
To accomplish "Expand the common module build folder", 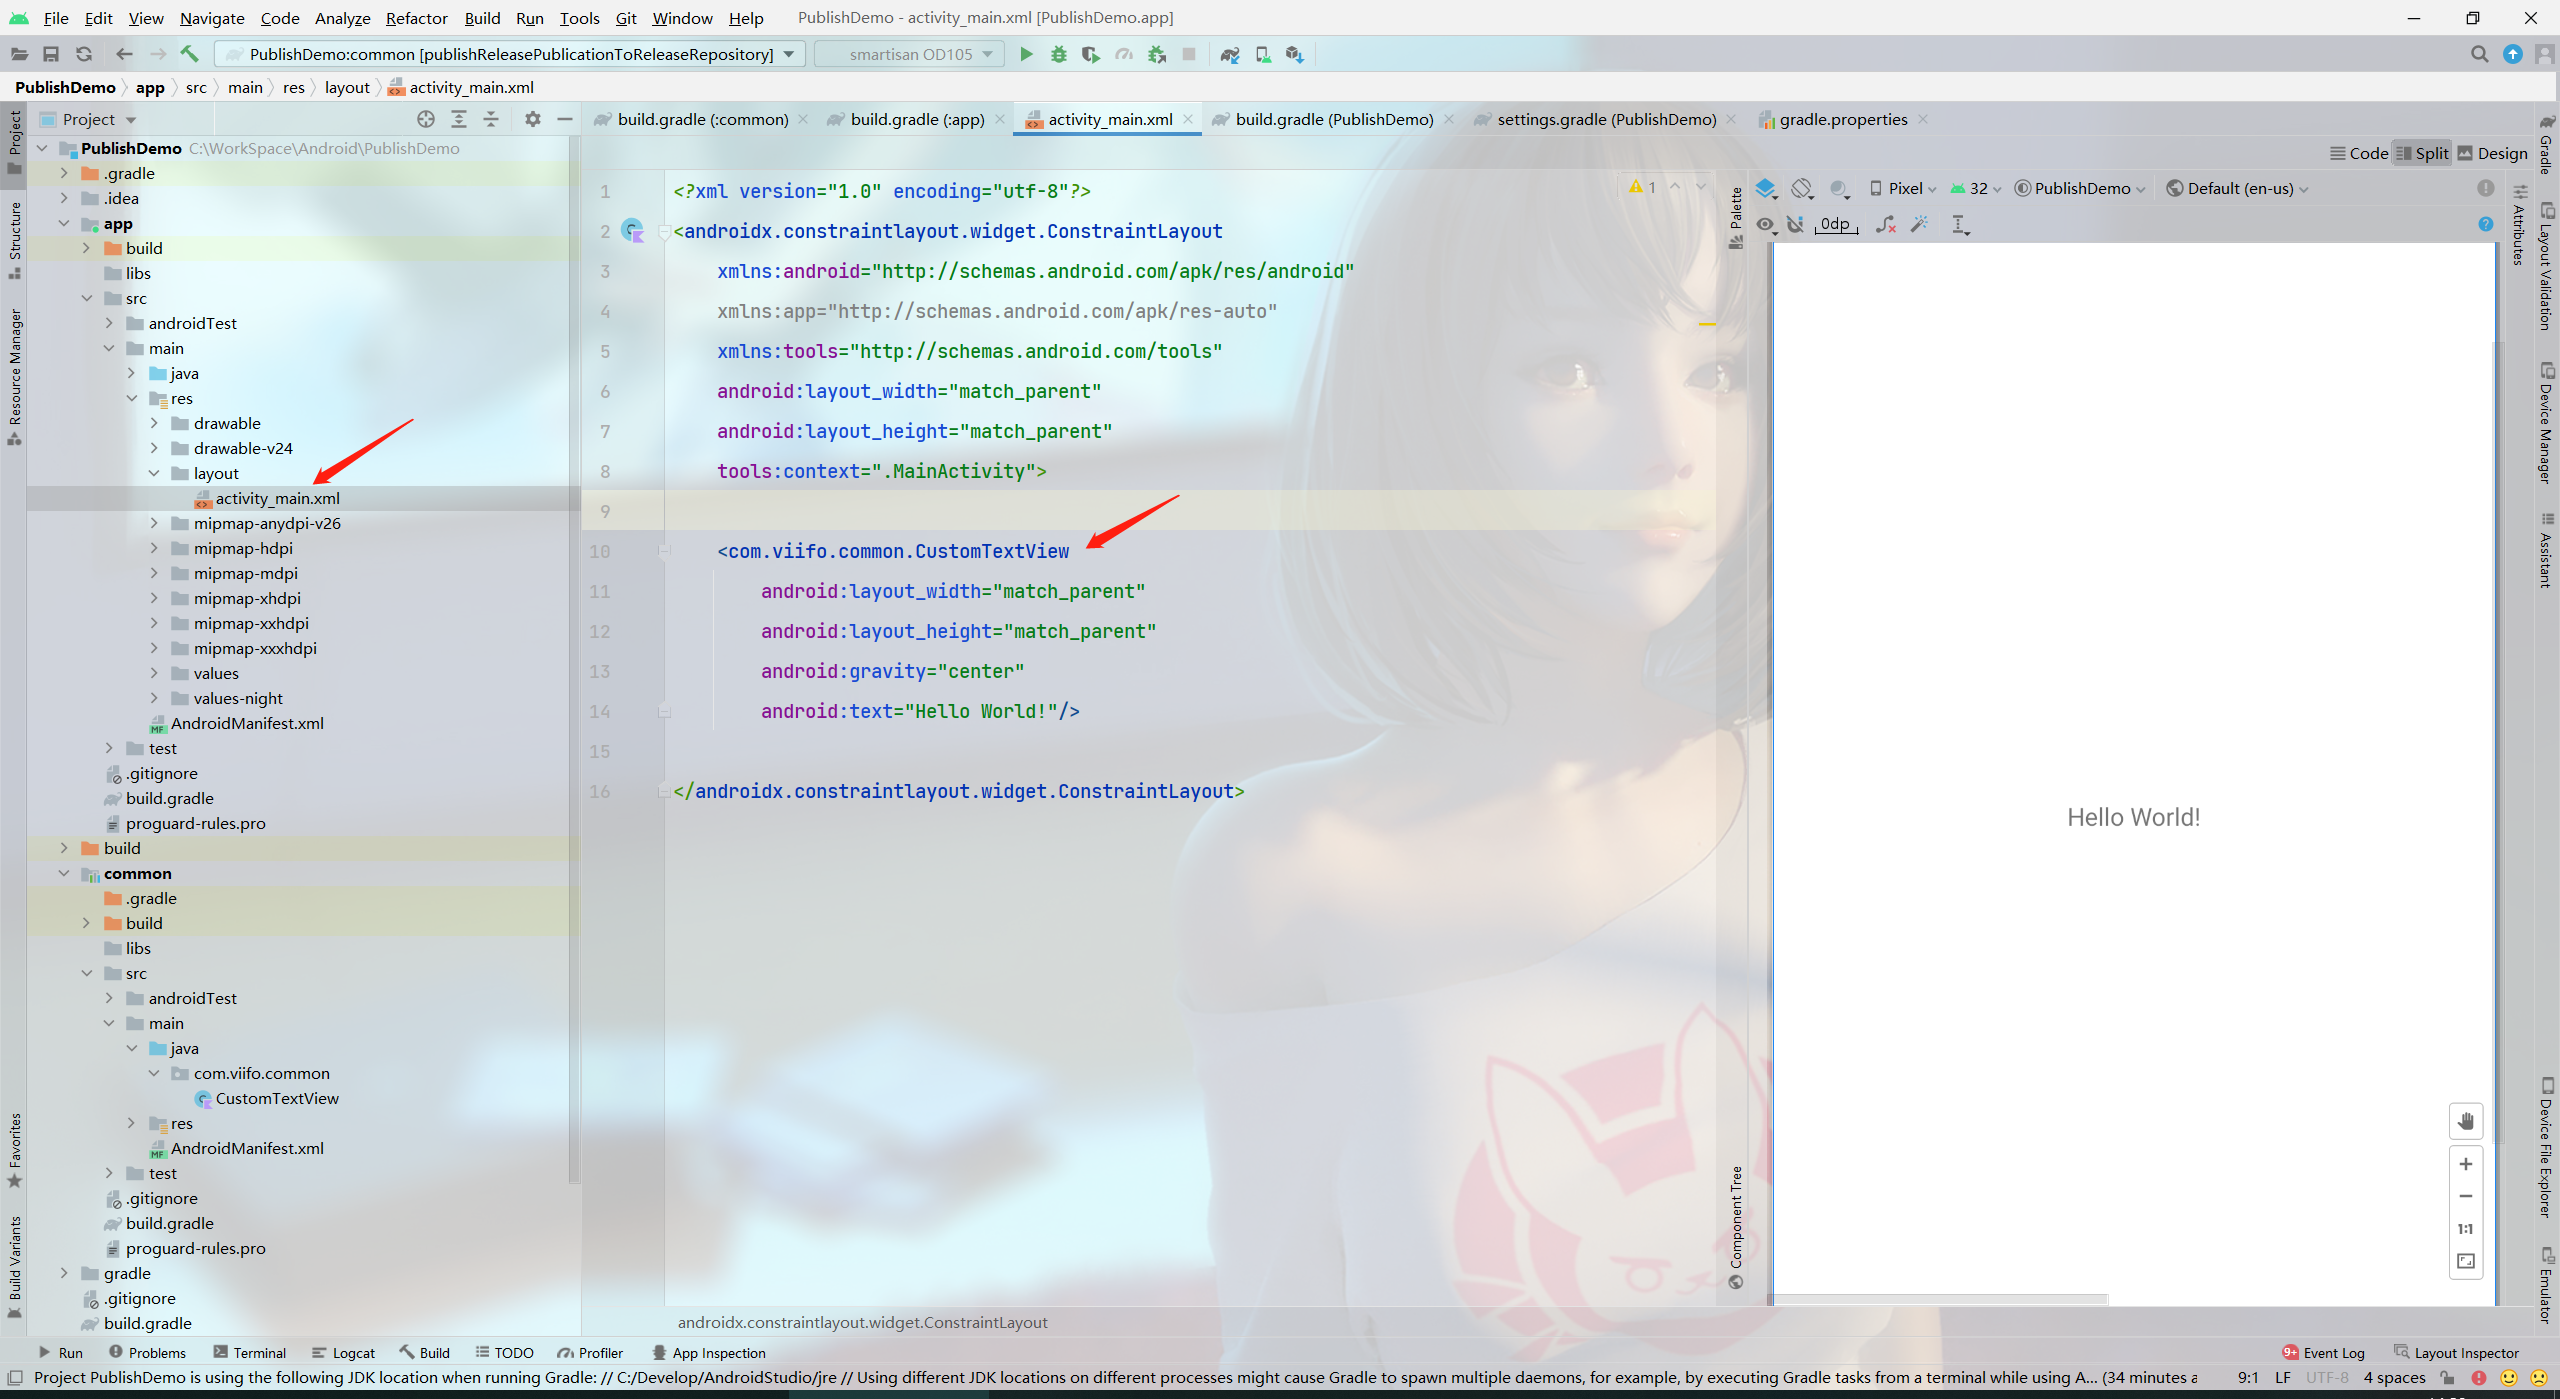I will [x=88, y=923].
